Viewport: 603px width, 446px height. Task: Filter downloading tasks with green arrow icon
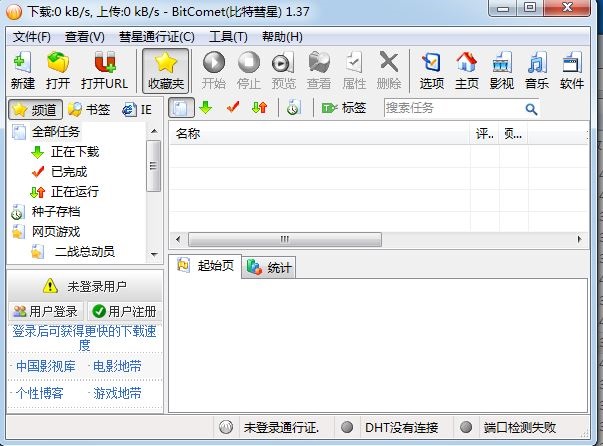point(206,108)
